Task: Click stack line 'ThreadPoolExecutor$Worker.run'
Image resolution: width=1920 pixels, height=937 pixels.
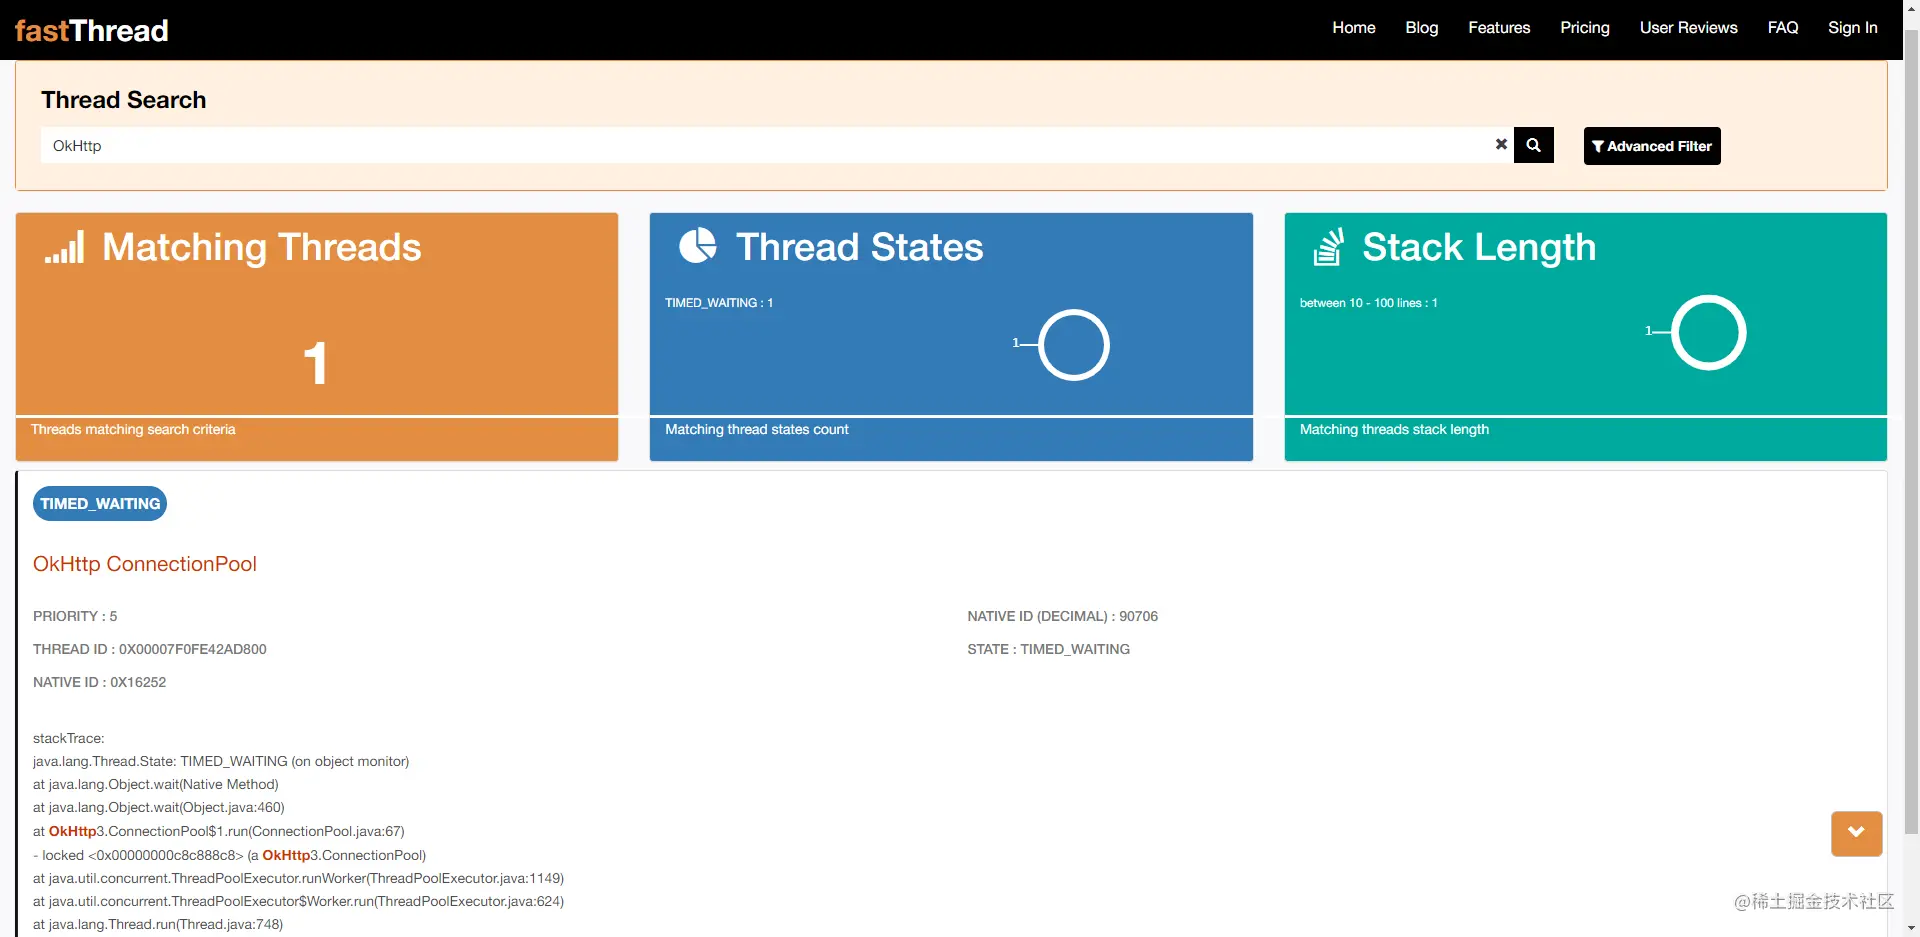Action: [299, 901]
